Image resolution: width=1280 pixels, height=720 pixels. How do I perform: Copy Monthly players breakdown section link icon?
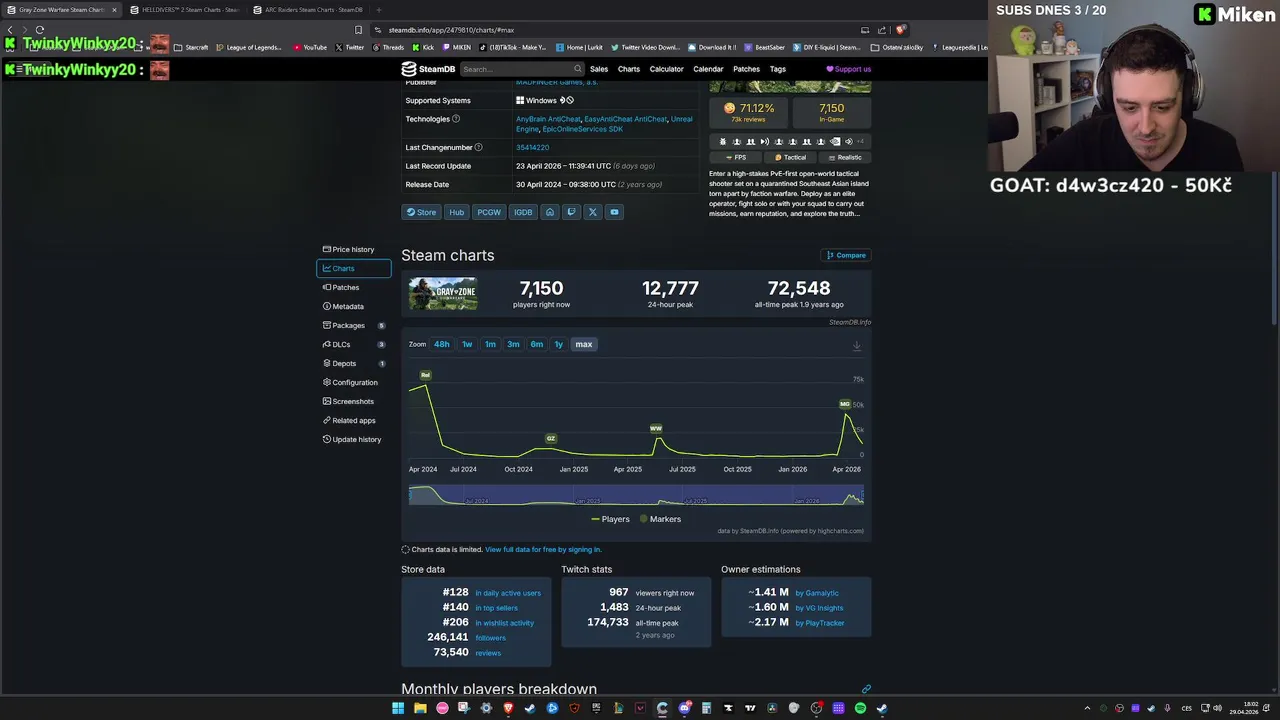pyautogui.click(x=866, y=689)
